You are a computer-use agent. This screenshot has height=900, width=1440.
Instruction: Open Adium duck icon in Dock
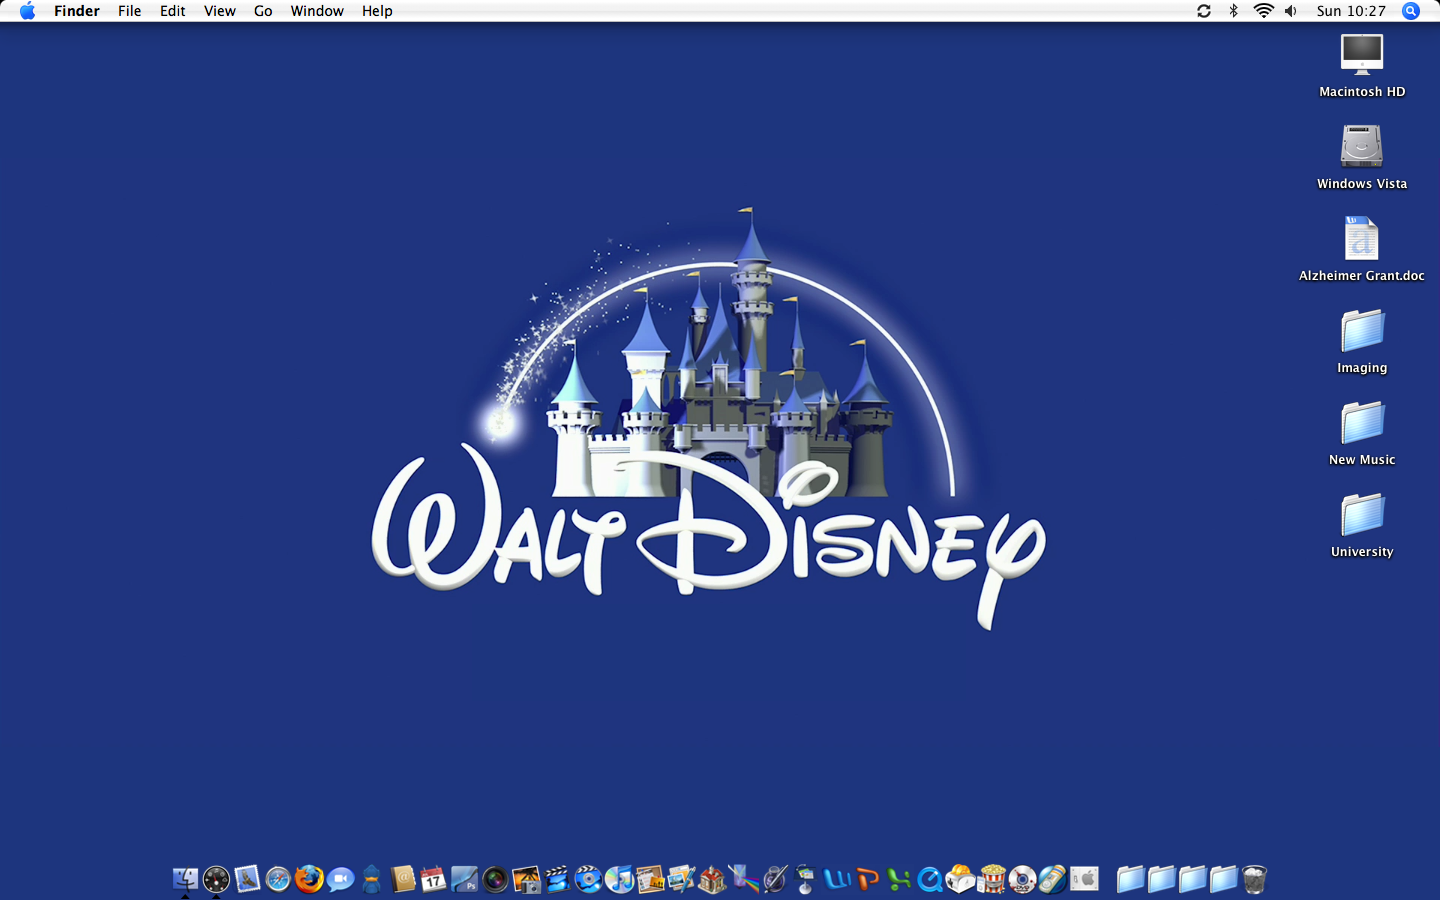[372, 879]
